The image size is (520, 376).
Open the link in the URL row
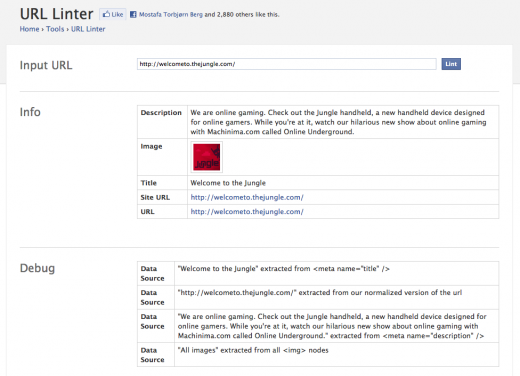[247, 212]
